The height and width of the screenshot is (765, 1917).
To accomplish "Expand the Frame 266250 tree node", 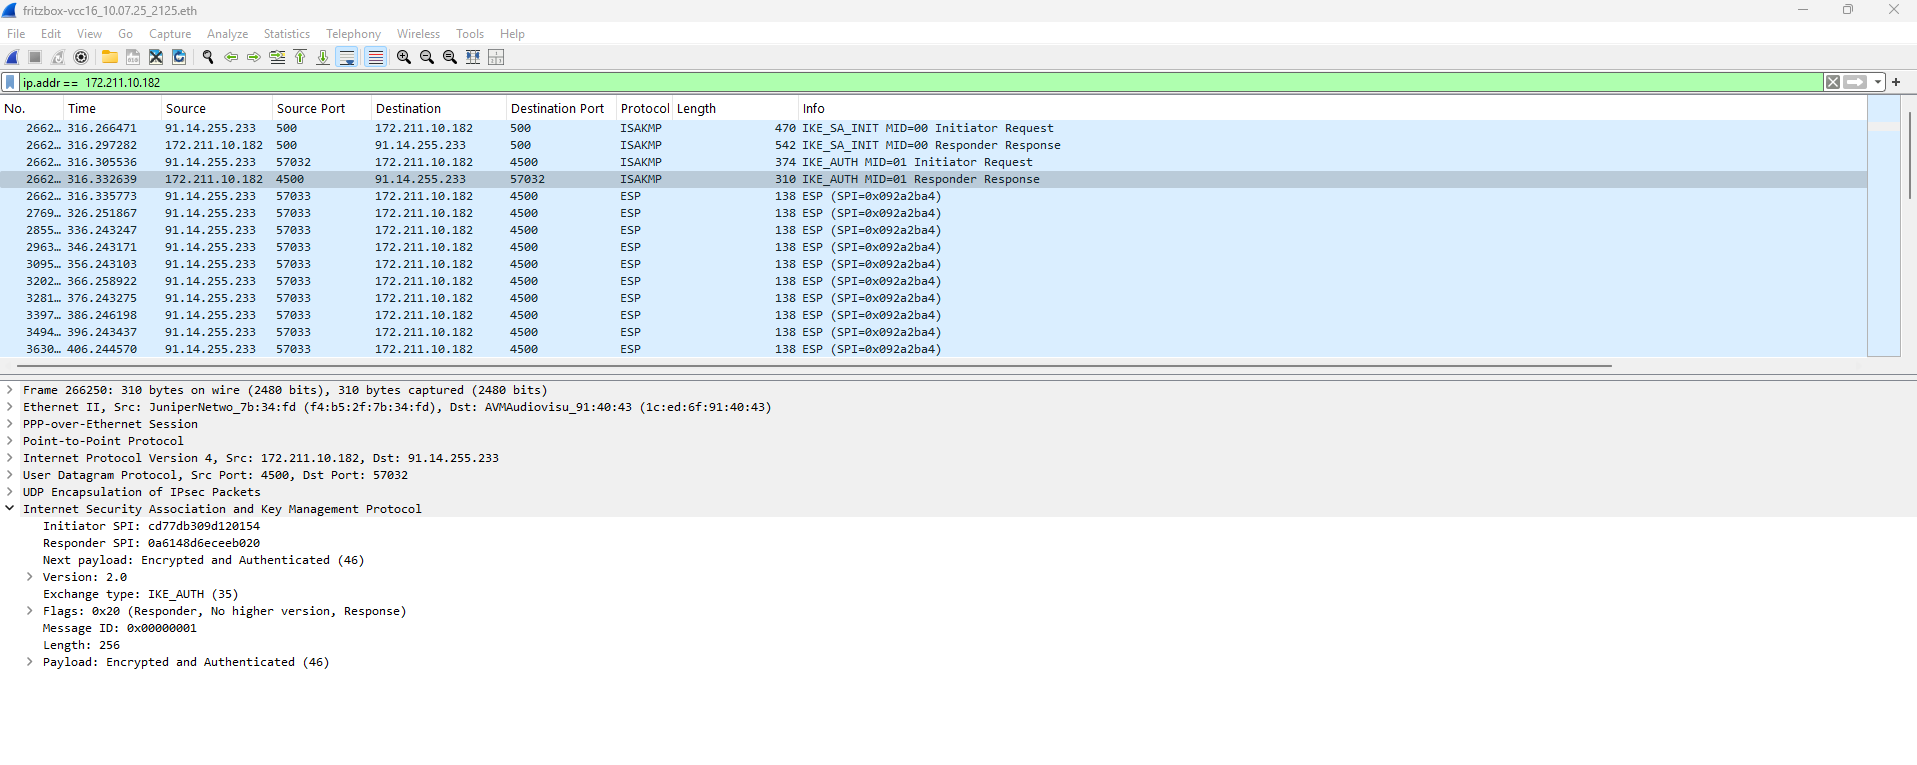I will pyautogui.click(x=10, y=390).
